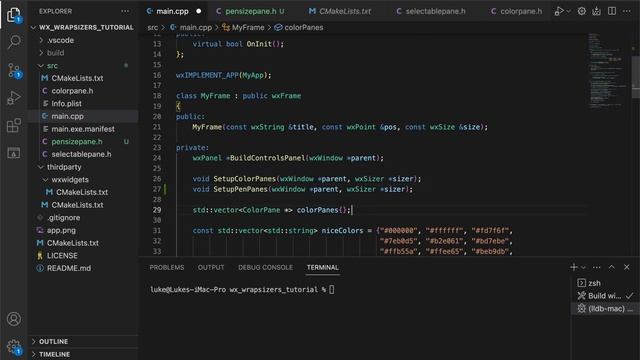Open the Accounts menu icon

pyautogui.click(x=14, y=319)
